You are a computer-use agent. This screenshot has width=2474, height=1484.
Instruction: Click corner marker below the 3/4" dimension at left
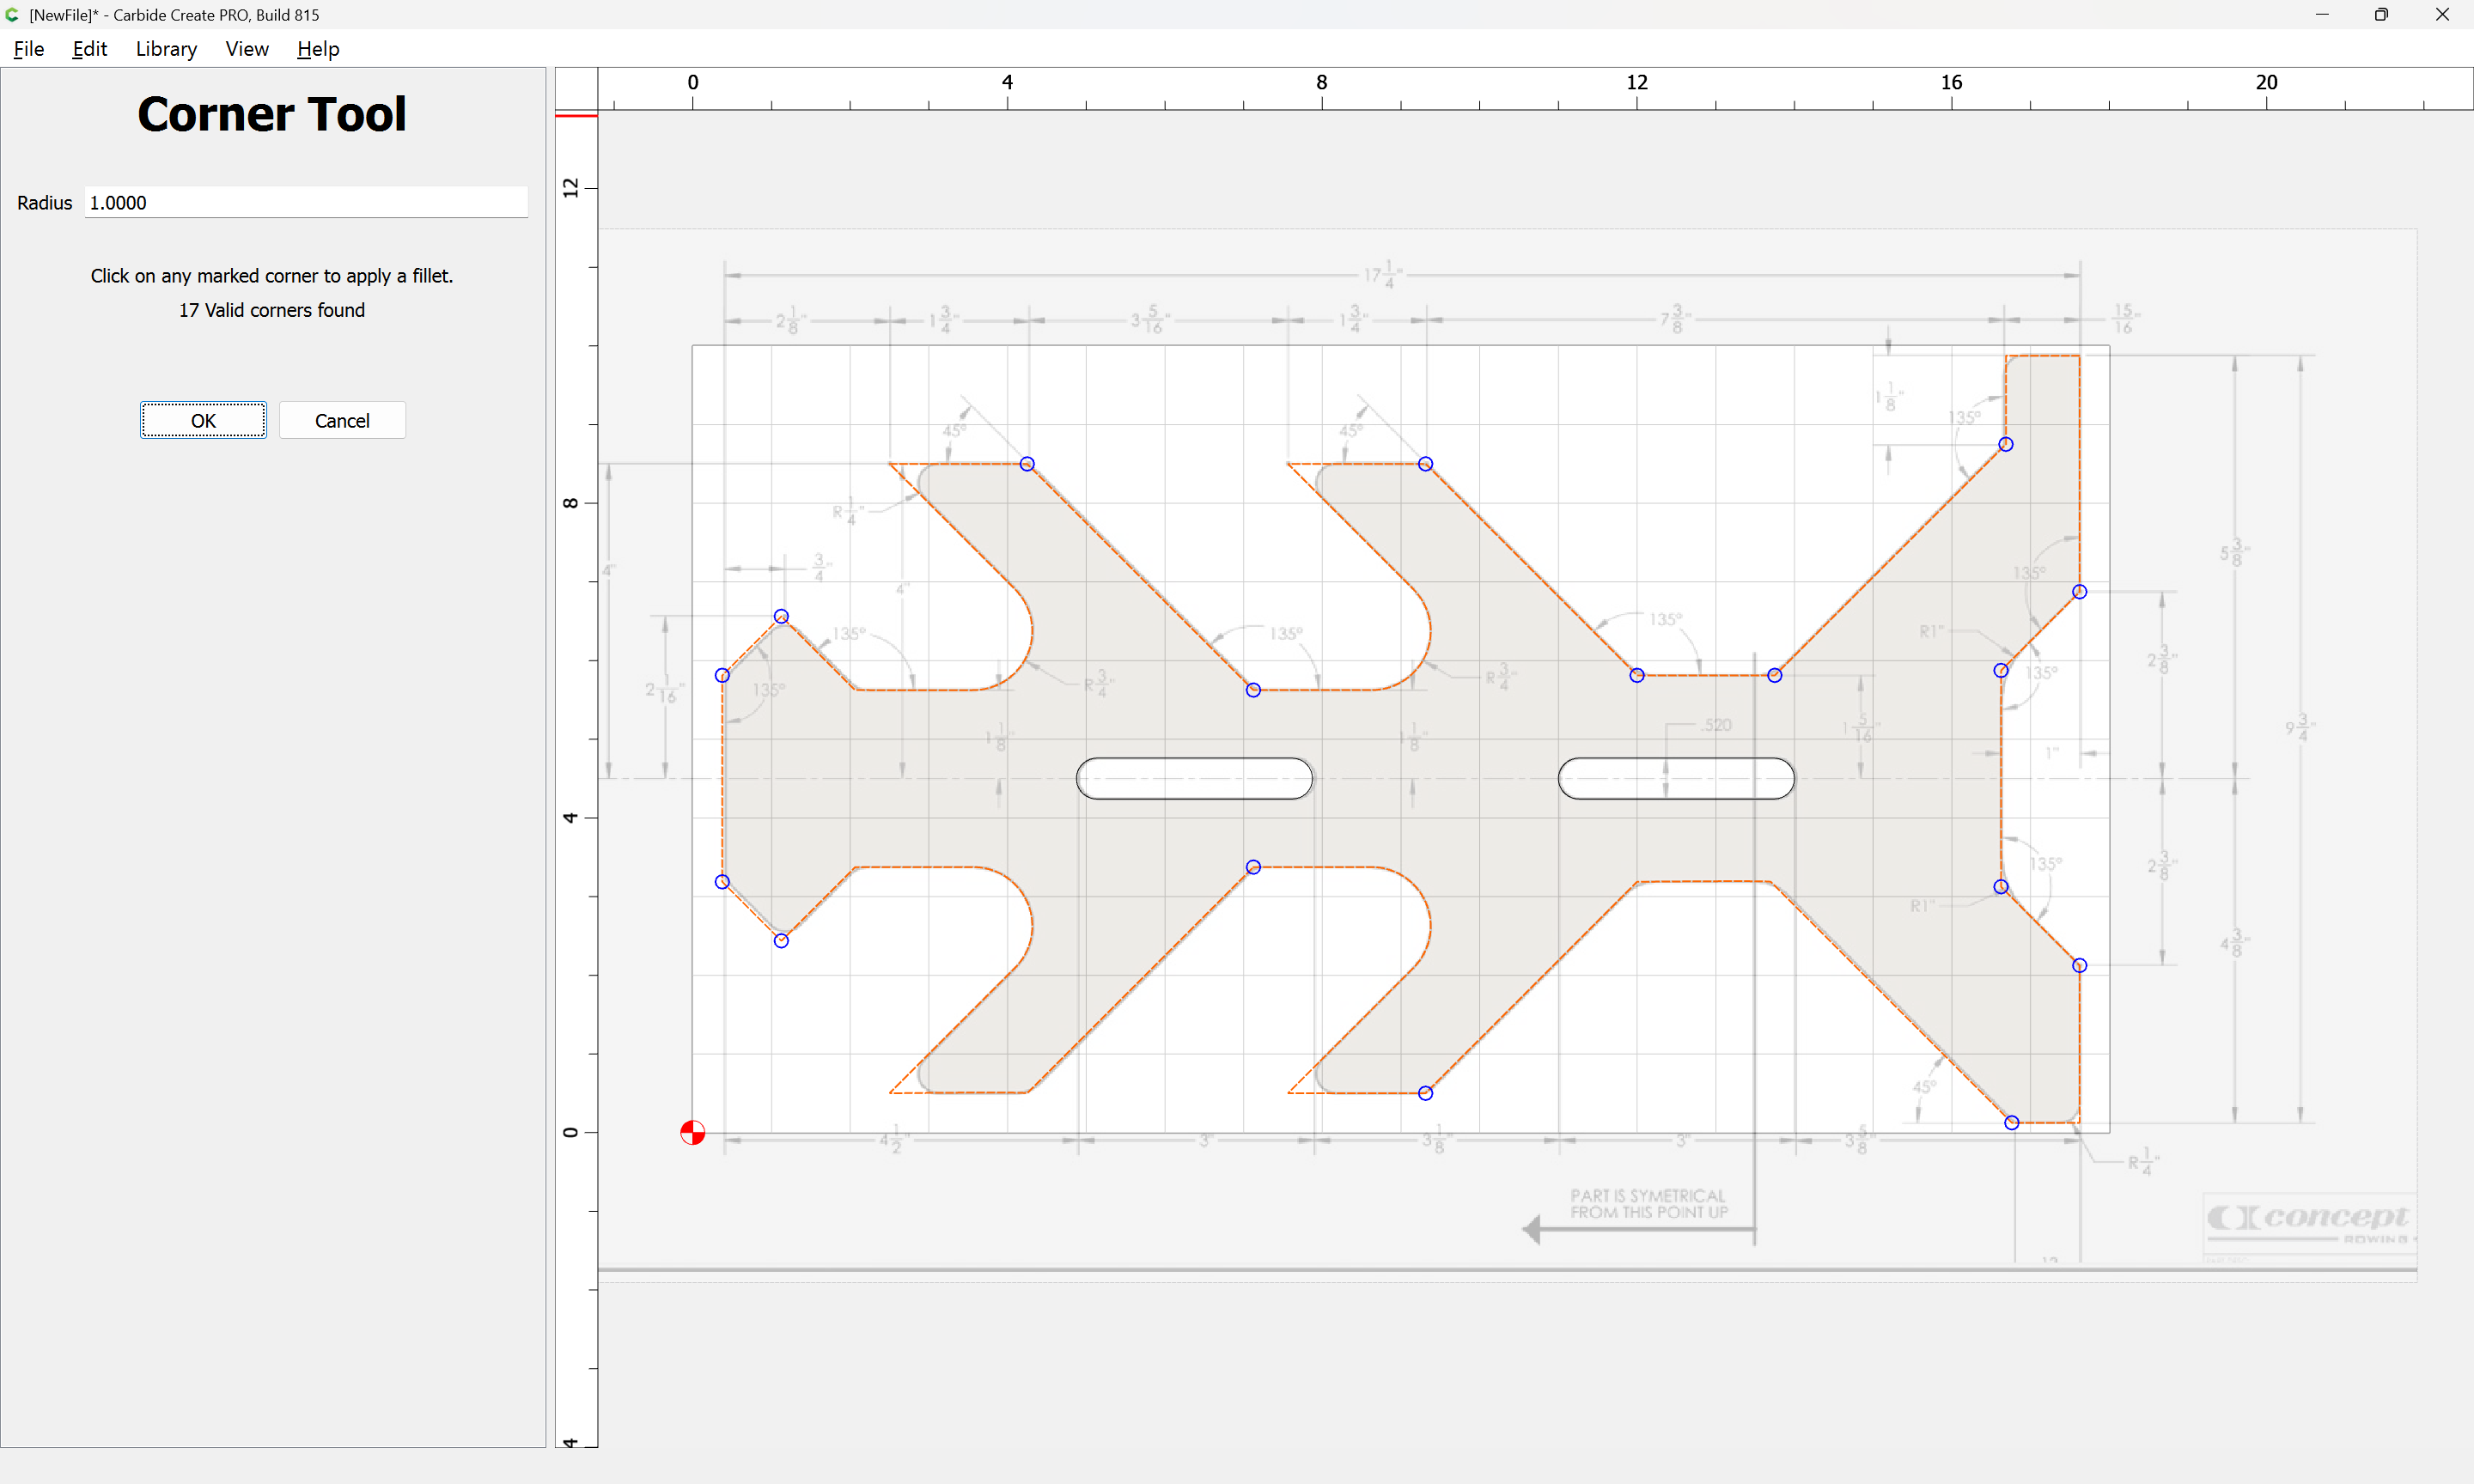pos(781,616)
